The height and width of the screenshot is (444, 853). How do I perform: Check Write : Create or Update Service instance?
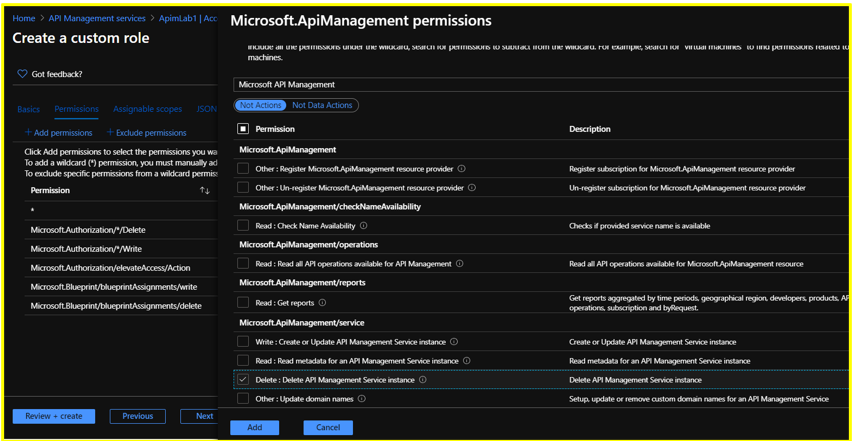(x=243, y=342)
